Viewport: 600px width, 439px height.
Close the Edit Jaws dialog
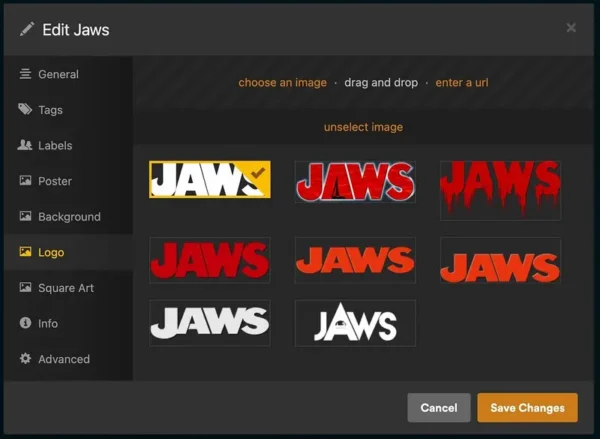point(571,28)
